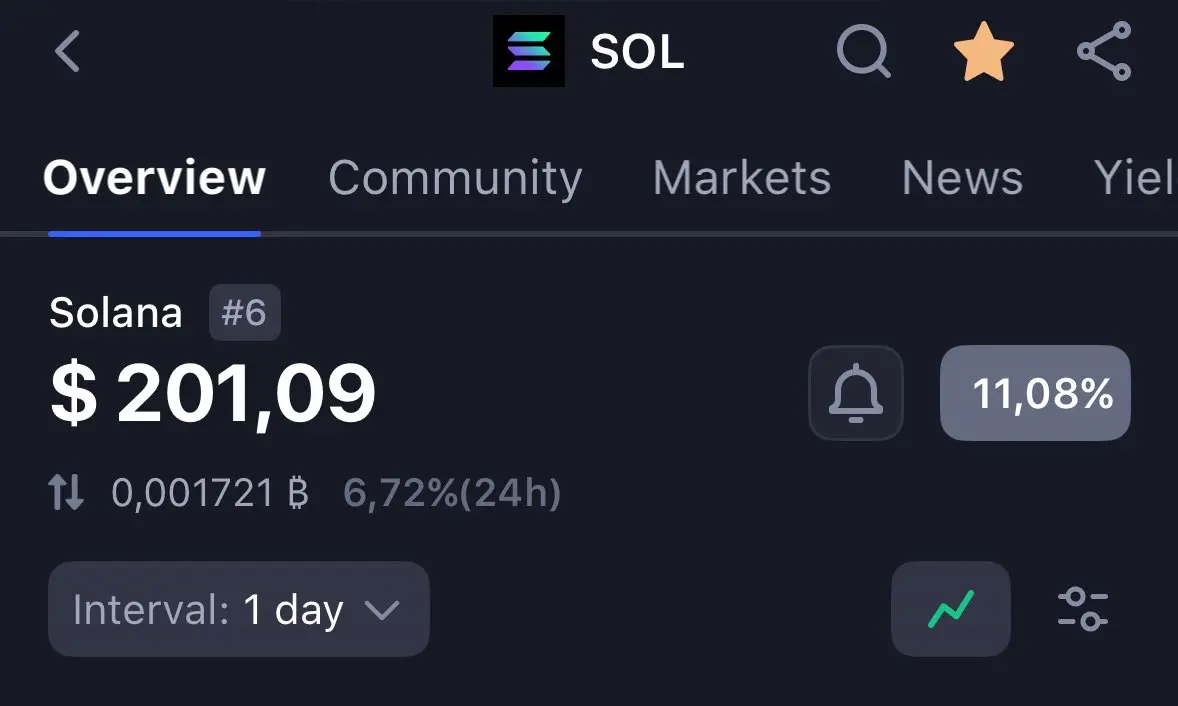The height and width of the screenshot is (706, 1178).
Task: Expand the Interval: 1 day dropdown
Action: pyautogui.click(x=239, y=608)
